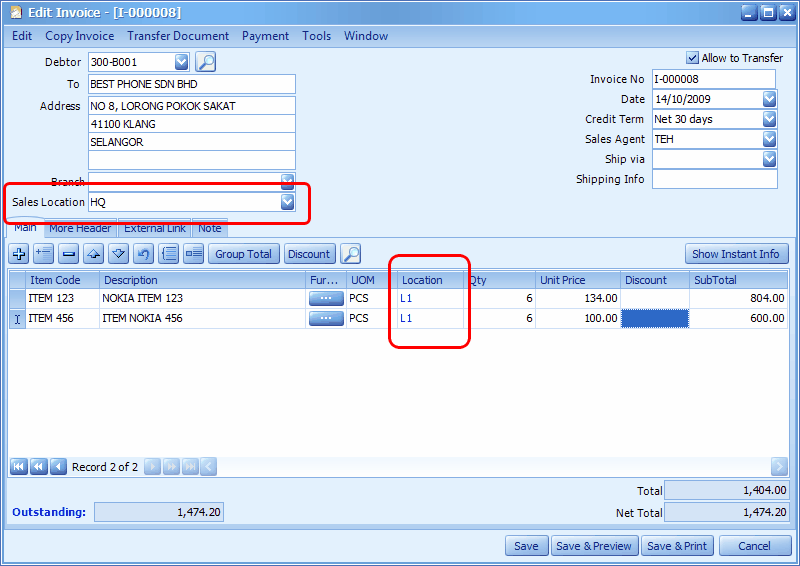Expand the Credit Term dropdown
This screenshot has width=800, height=566.
coord(769,119)
